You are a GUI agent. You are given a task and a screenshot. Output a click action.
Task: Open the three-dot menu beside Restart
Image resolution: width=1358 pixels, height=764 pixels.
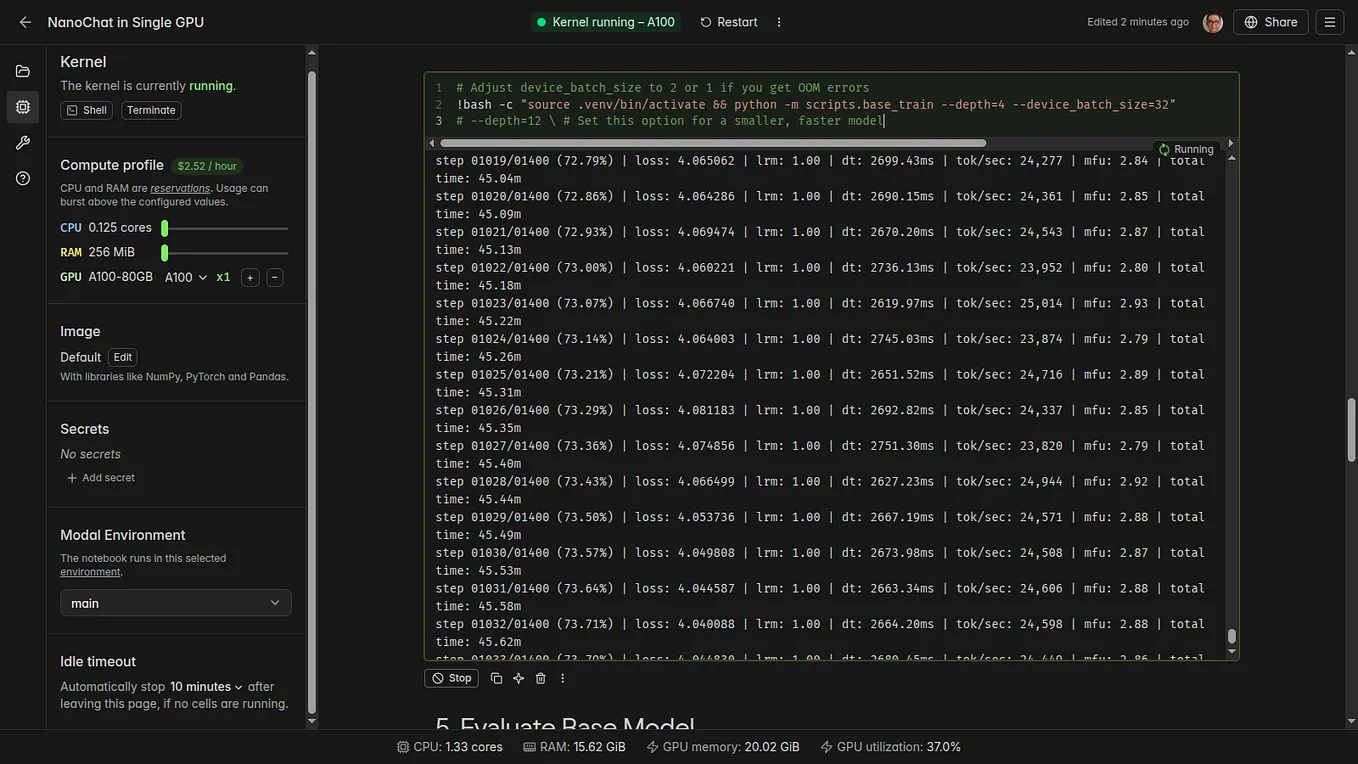point(779,22)
